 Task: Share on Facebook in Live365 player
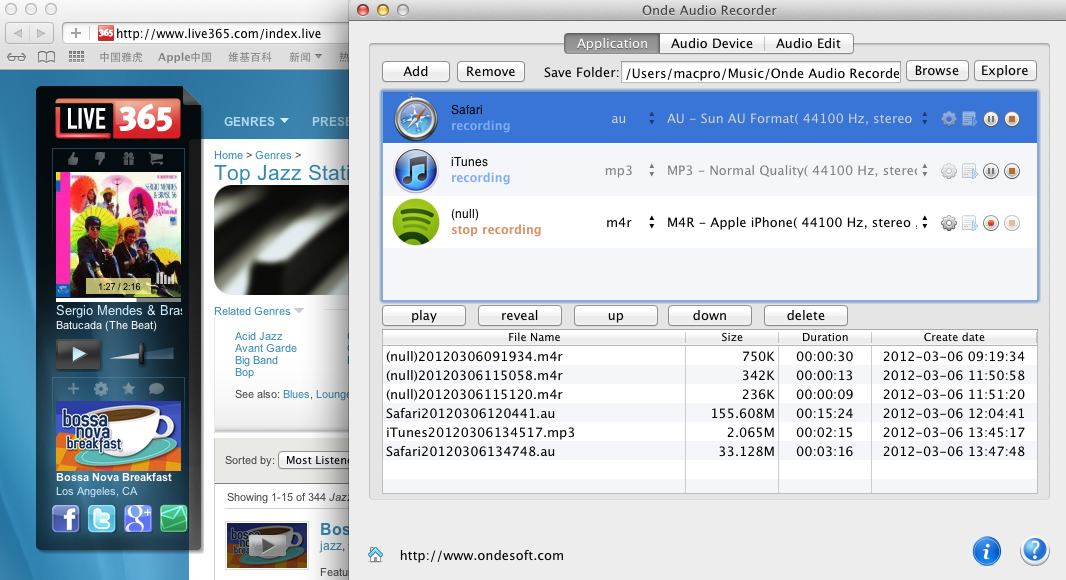click(x=66, y=518)
